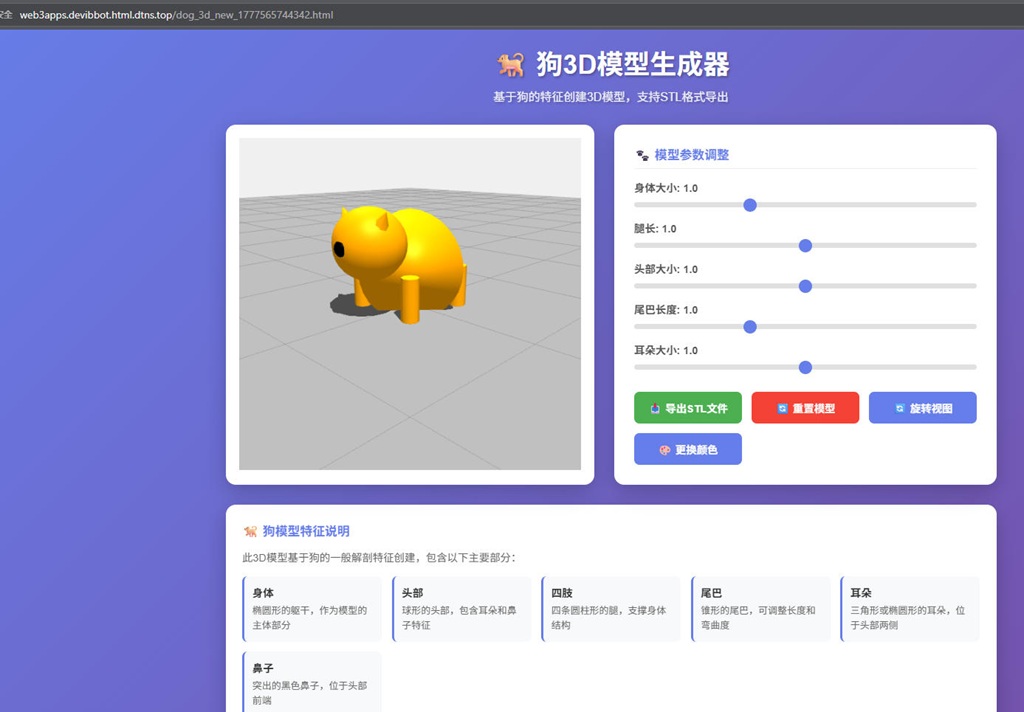Click the refresh icon in the 重置模型 button
This screenshot has height=712, width=1024.
point(782,408)
